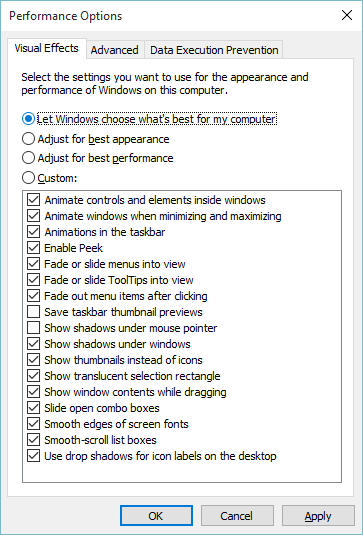Switch to the Visual Effects tab

[47, 48]
